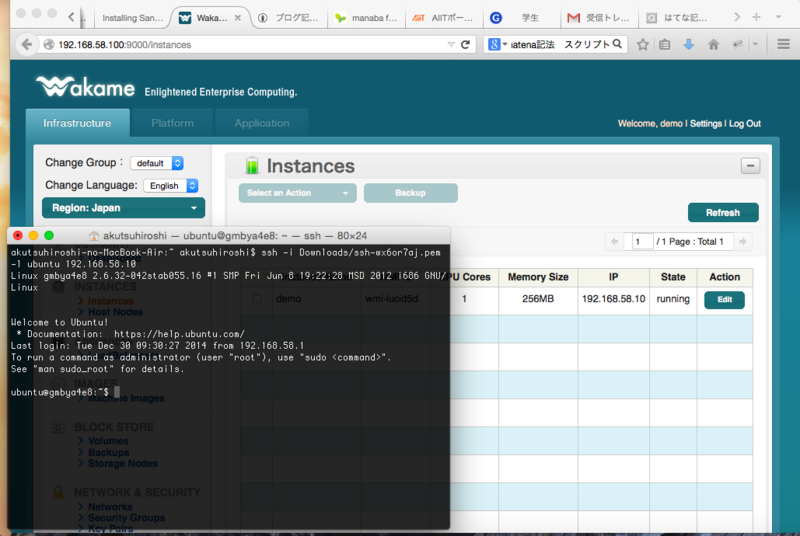Open Host Nodes link behind terminal
The width and height of the screenshot is (800, 536).
pos(115,312)
